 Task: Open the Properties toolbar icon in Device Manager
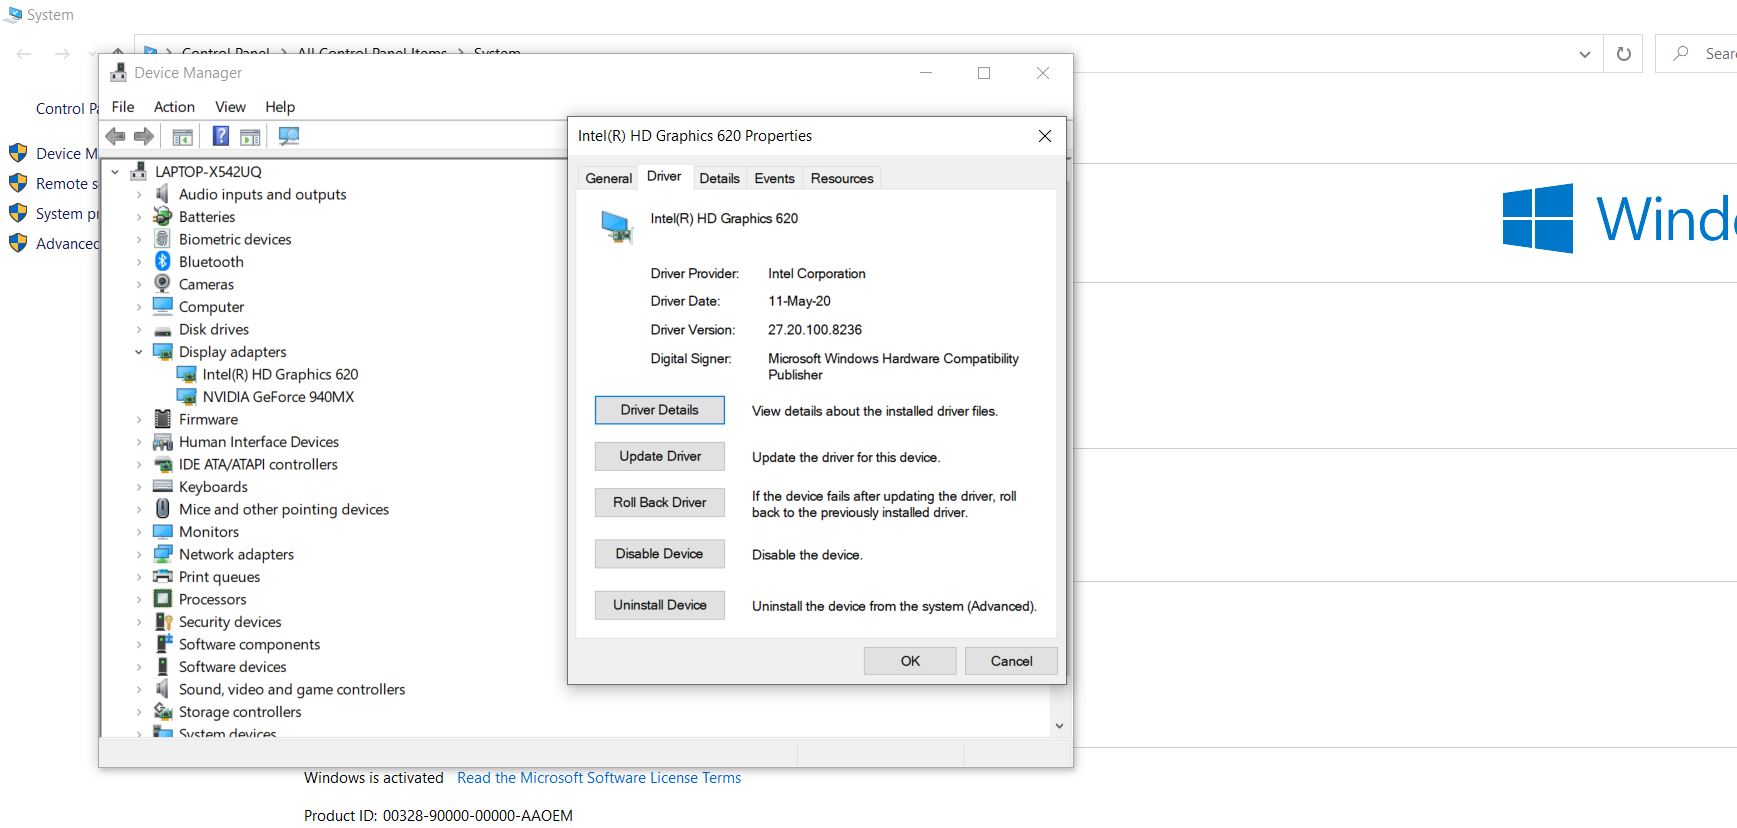click(182, 137)
